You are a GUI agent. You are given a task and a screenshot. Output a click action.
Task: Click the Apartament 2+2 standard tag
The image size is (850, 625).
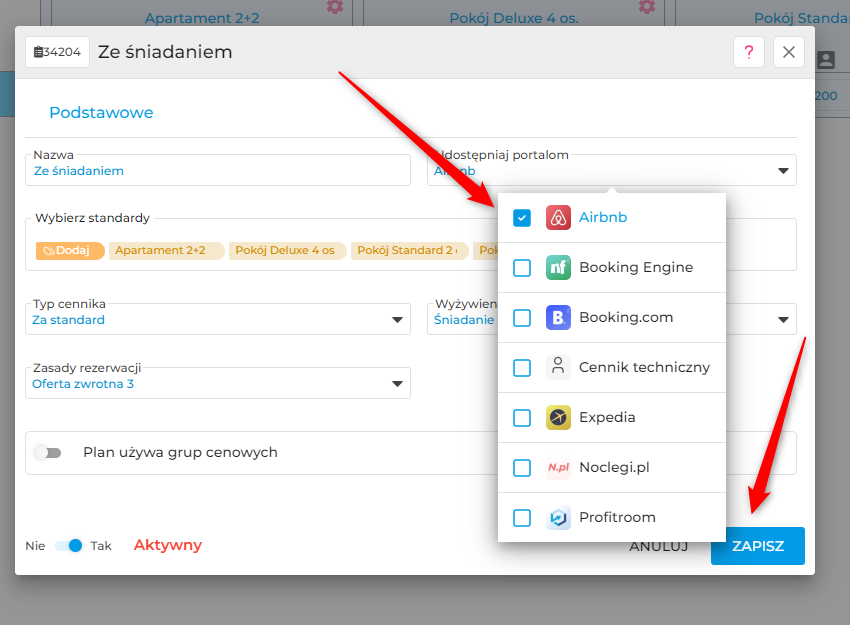click(166, 250)
